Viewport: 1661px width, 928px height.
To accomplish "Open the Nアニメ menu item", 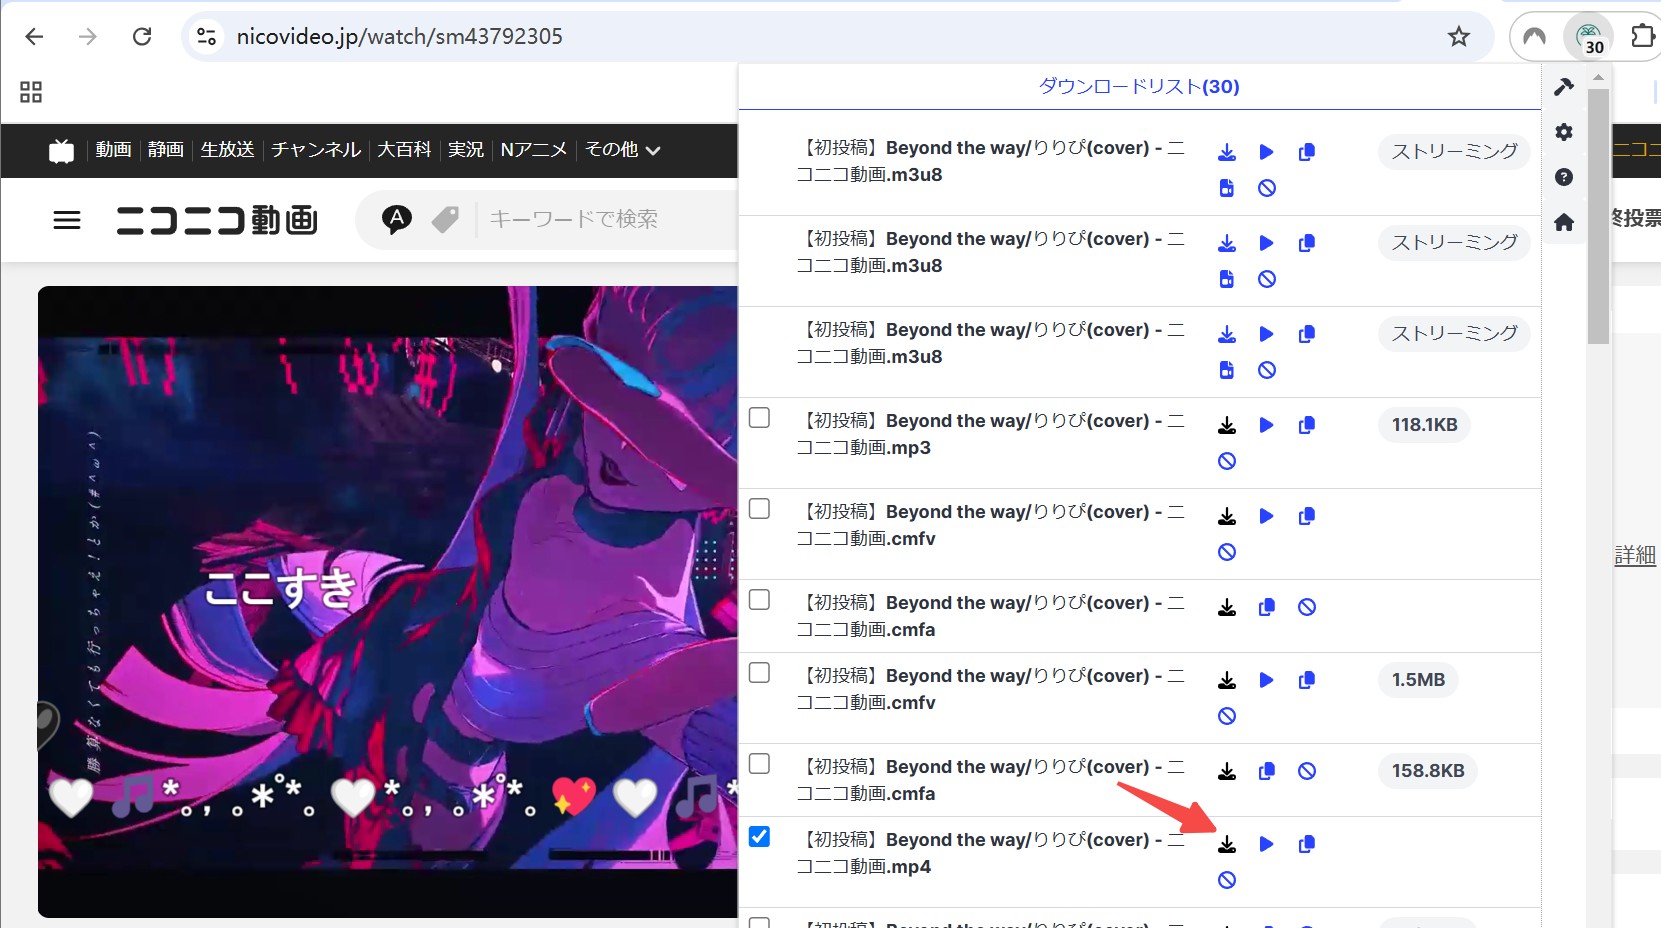I will (x=534, y=150).
